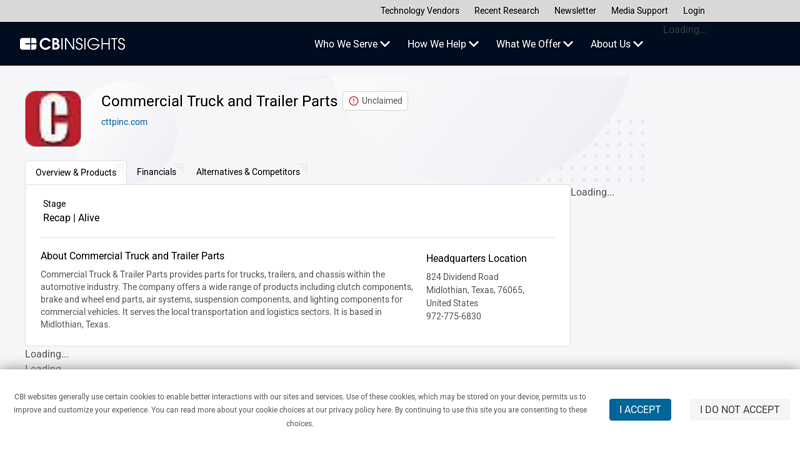Image resolution: width=800 pixels, height=450 pixels.
Task: Select the Overview & Products tab
Action: (76, 172)
